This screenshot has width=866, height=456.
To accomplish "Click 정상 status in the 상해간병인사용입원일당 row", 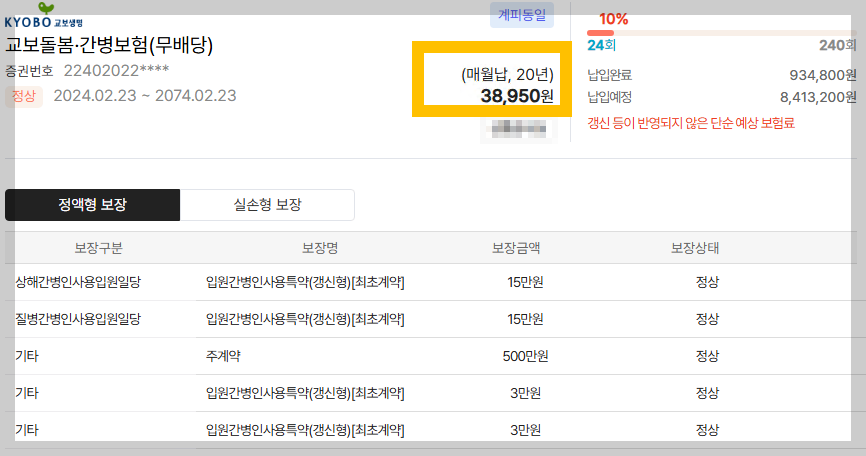I will [x=707, y=282].
